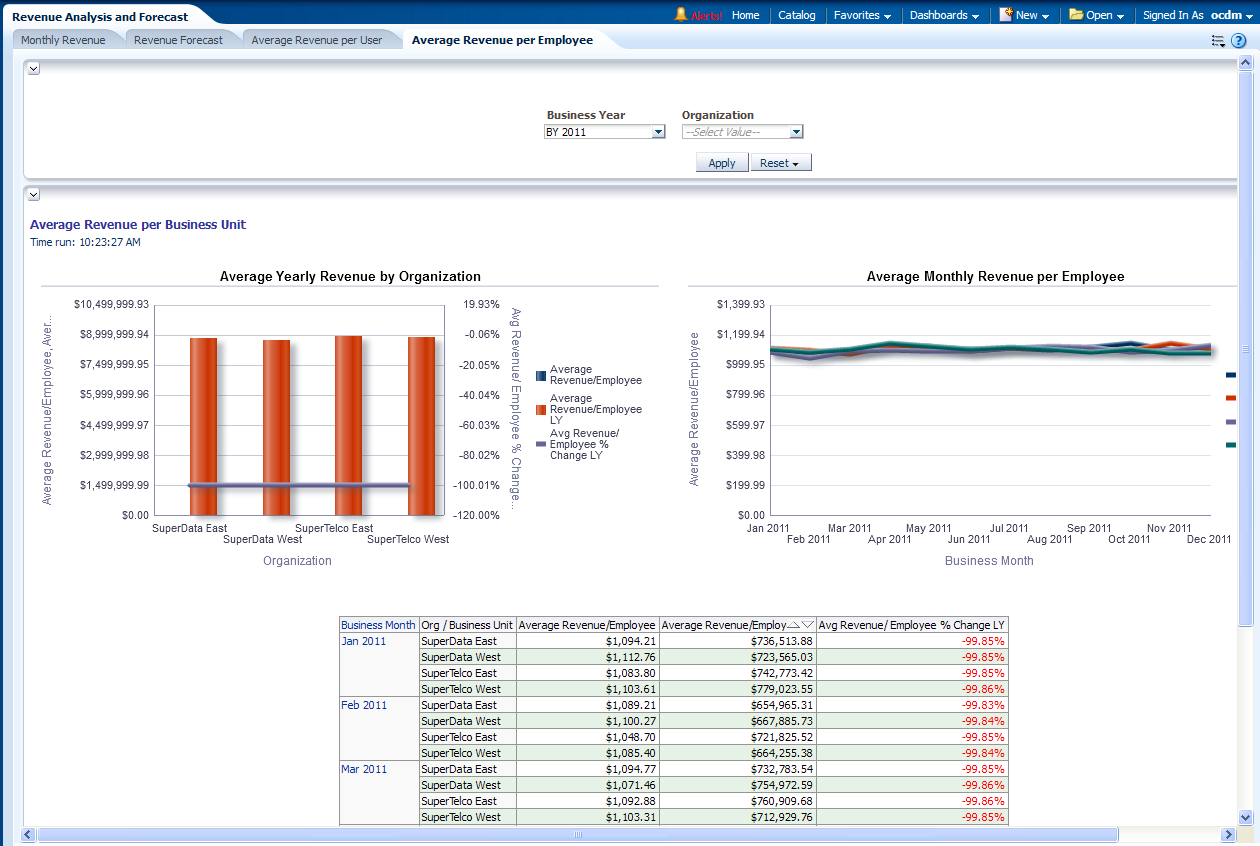1260x846 pixels.
Task: Sort ascending with the column's up triangle
Action: 795,625
